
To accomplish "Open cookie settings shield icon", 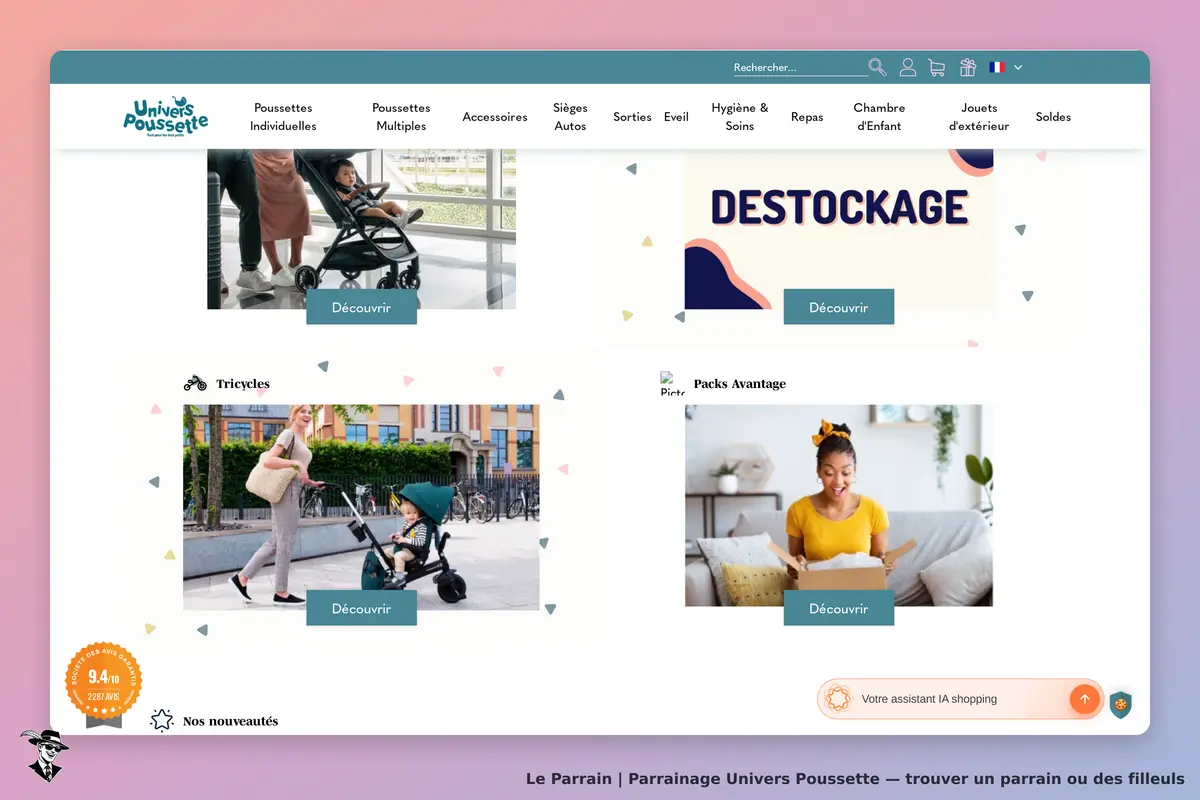I will (1121, 705).
